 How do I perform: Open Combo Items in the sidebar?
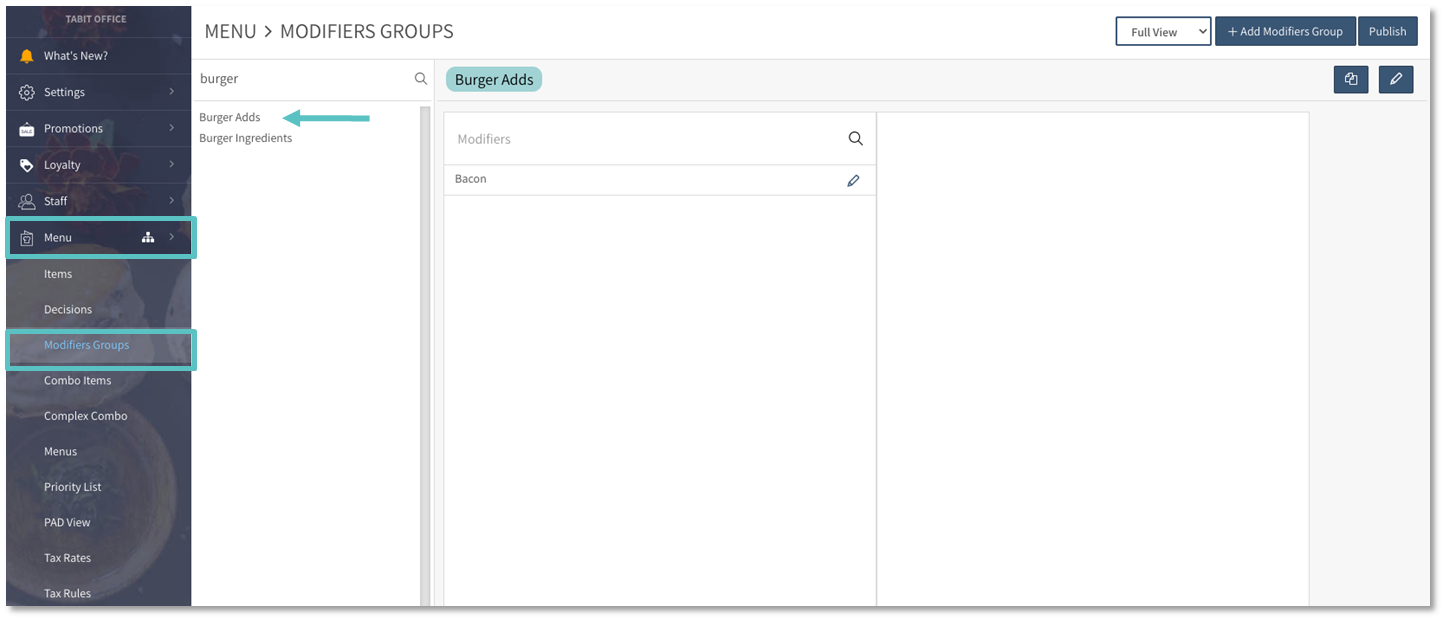click(x=78, y=380)
